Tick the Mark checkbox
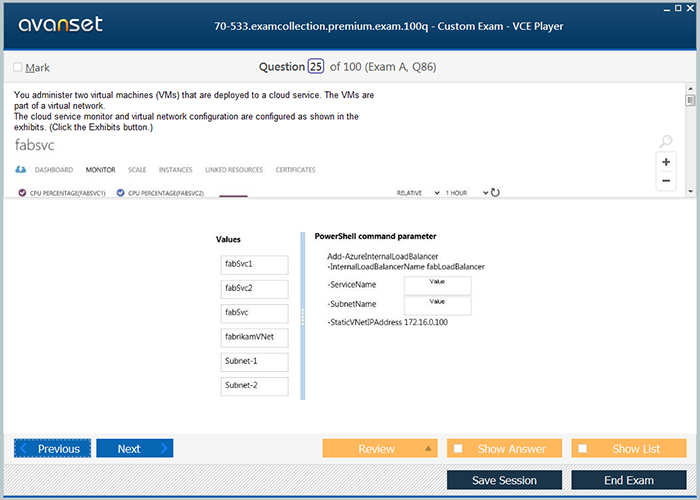 [x=18, y=67]
